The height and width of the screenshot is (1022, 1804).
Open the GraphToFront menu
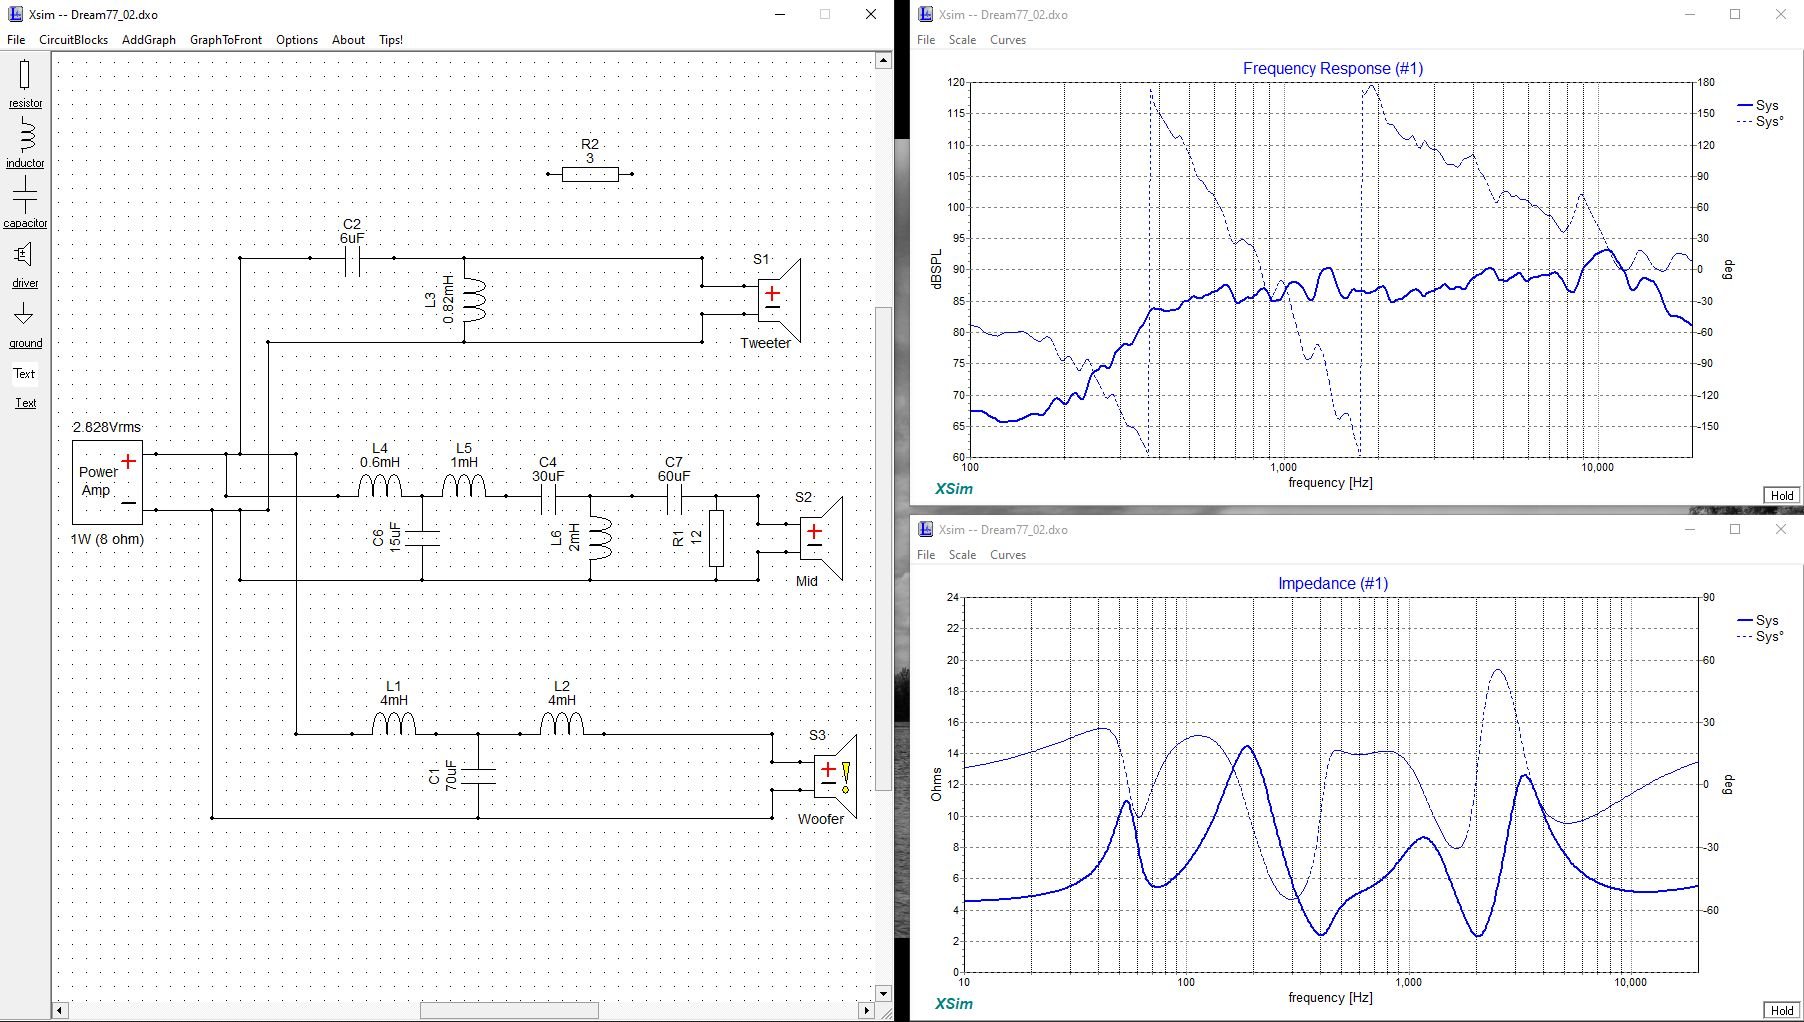click(x=226, y=40)
